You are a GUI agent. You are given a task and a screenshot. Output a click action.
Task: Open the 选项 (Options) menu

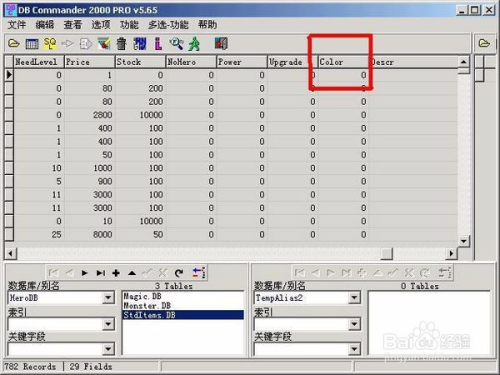[101, 25]
